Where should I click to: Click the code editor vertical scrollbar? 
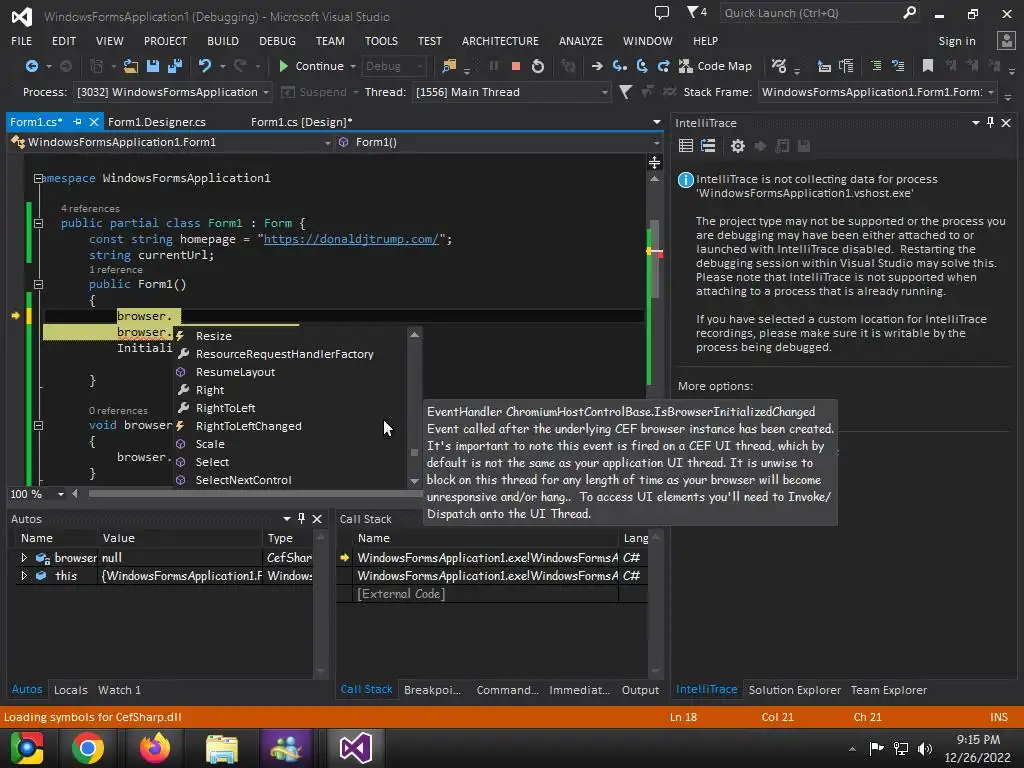(654, 261)
